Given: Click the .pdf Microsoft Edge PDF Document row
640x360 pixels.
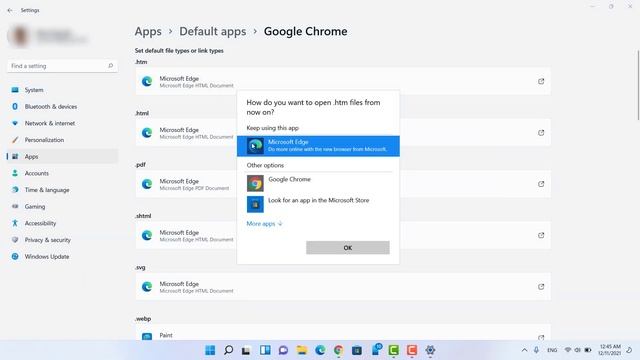Looking at the screenshot, I should (x=343, y=184).
